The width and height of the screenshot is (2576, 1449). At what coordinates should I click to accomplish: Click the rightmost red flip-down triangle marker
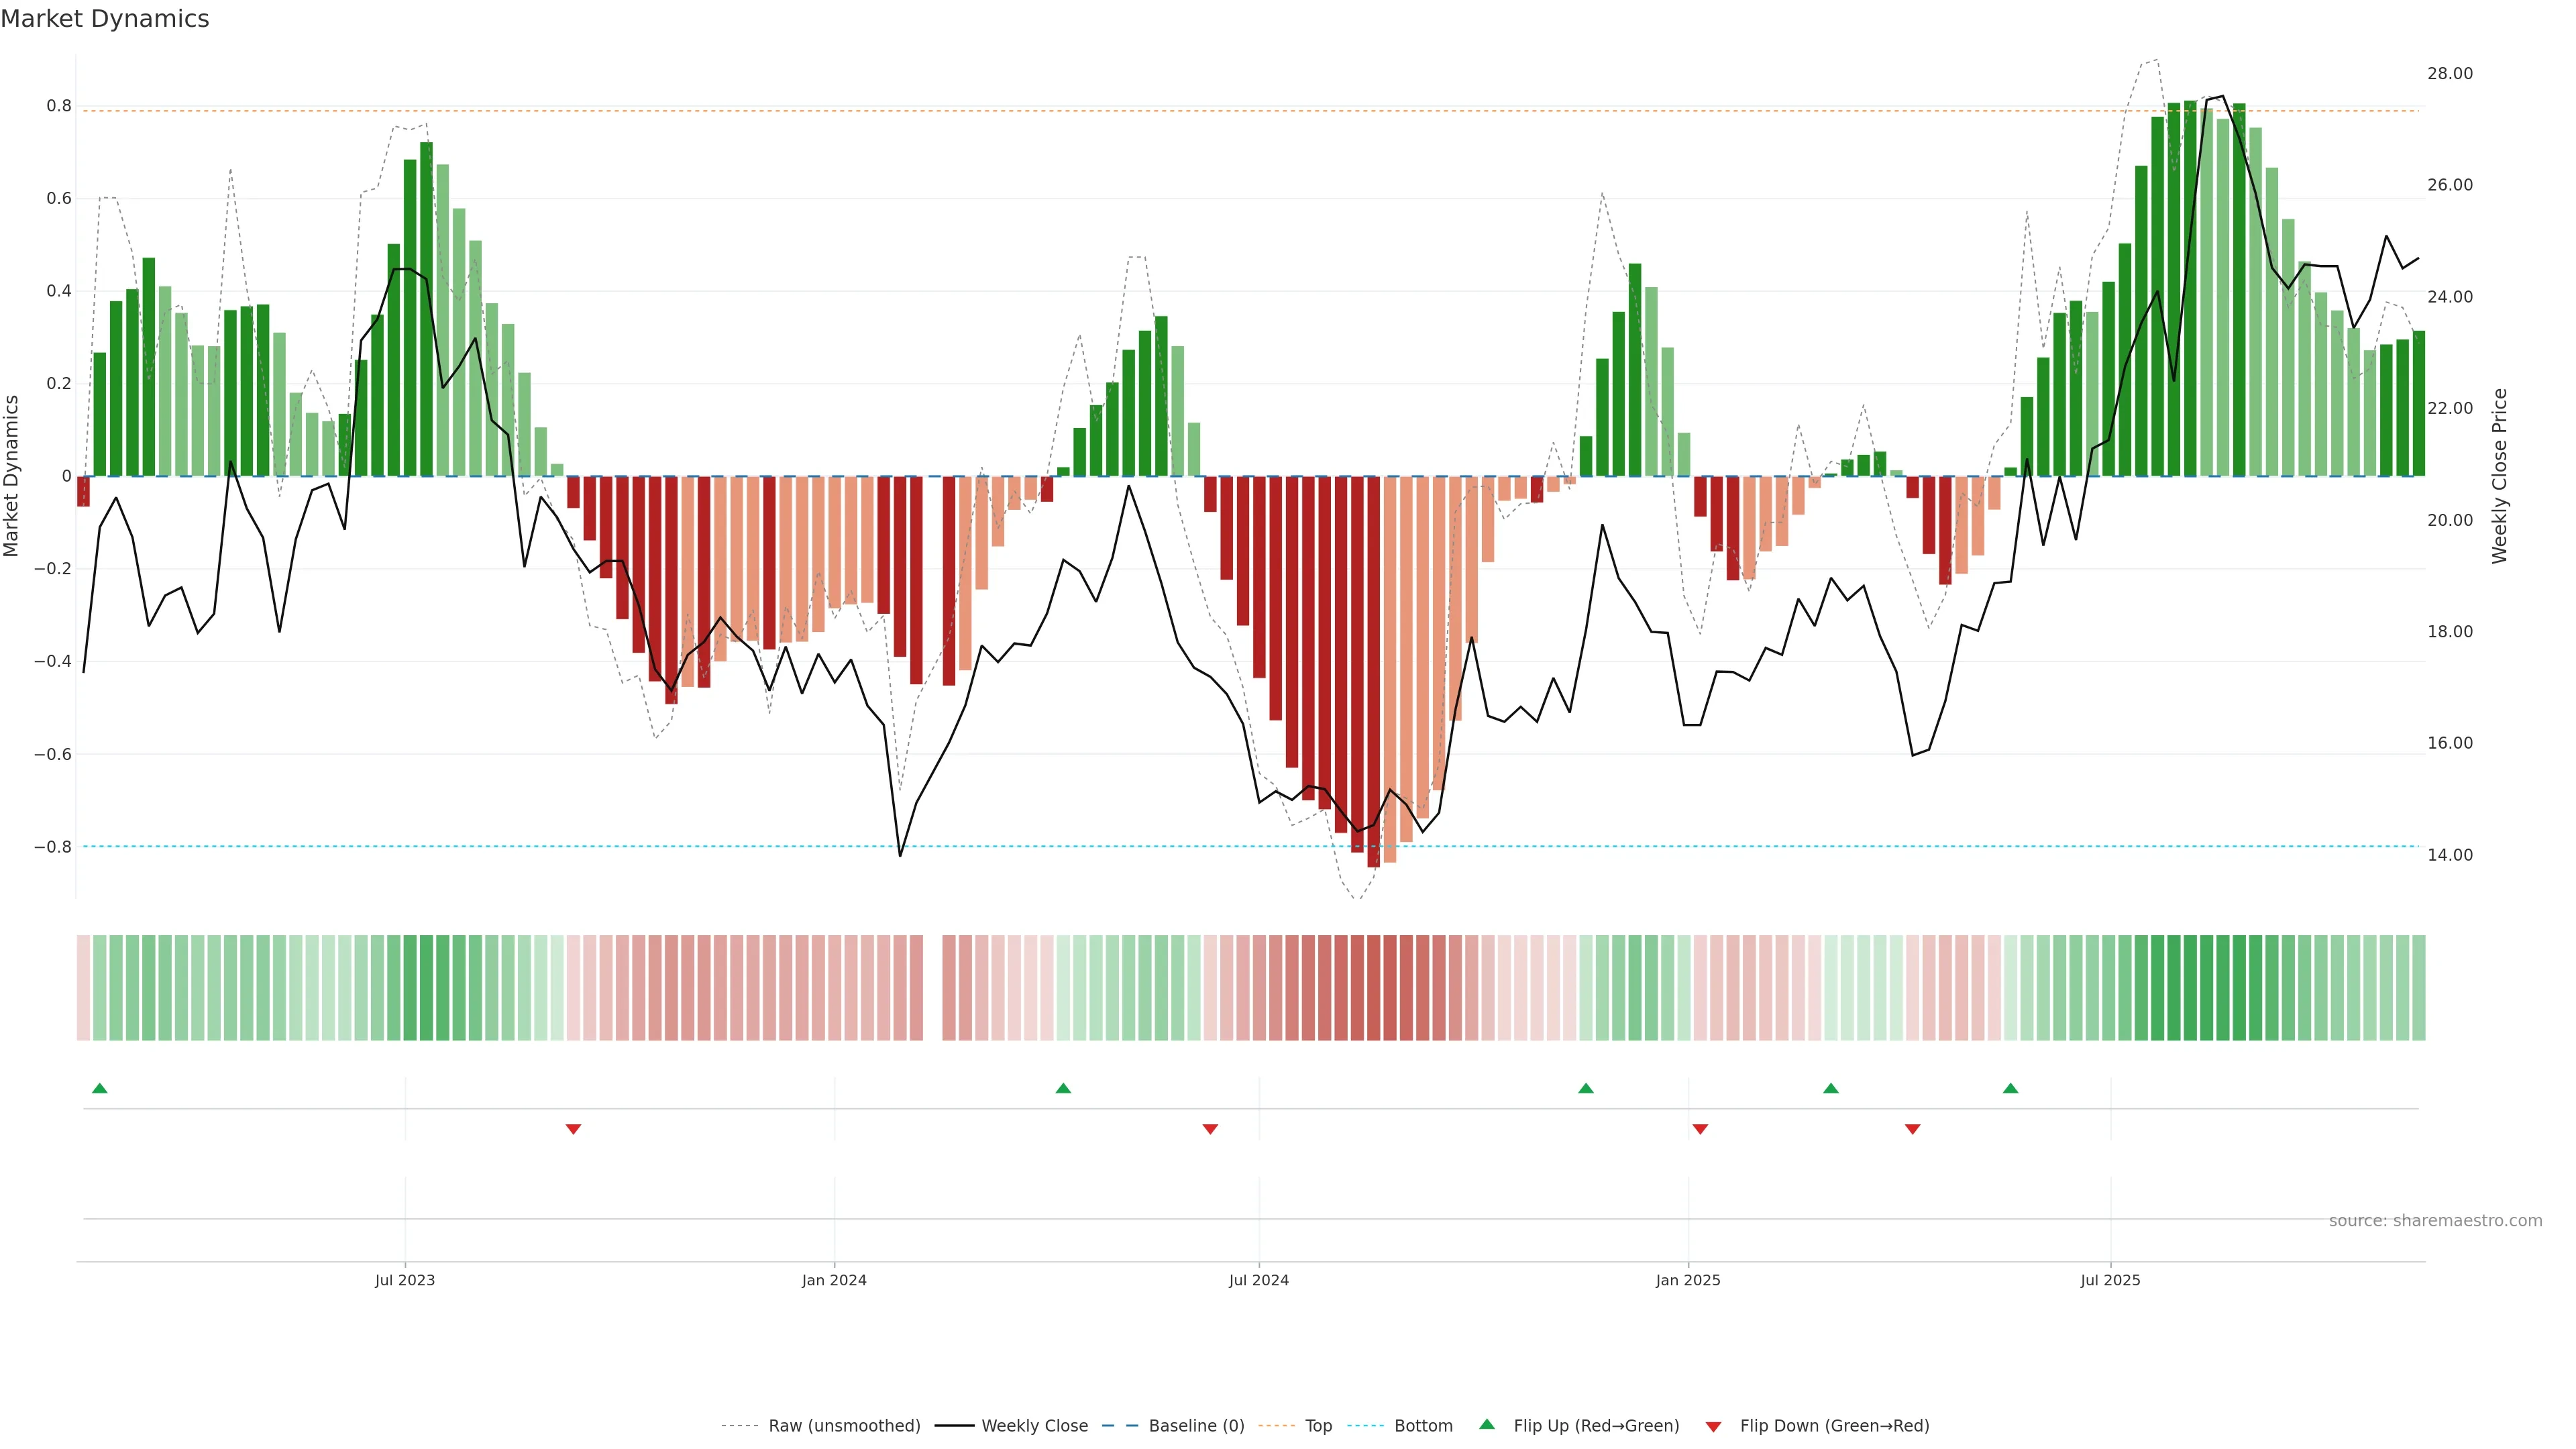tap(1912, 1129)
